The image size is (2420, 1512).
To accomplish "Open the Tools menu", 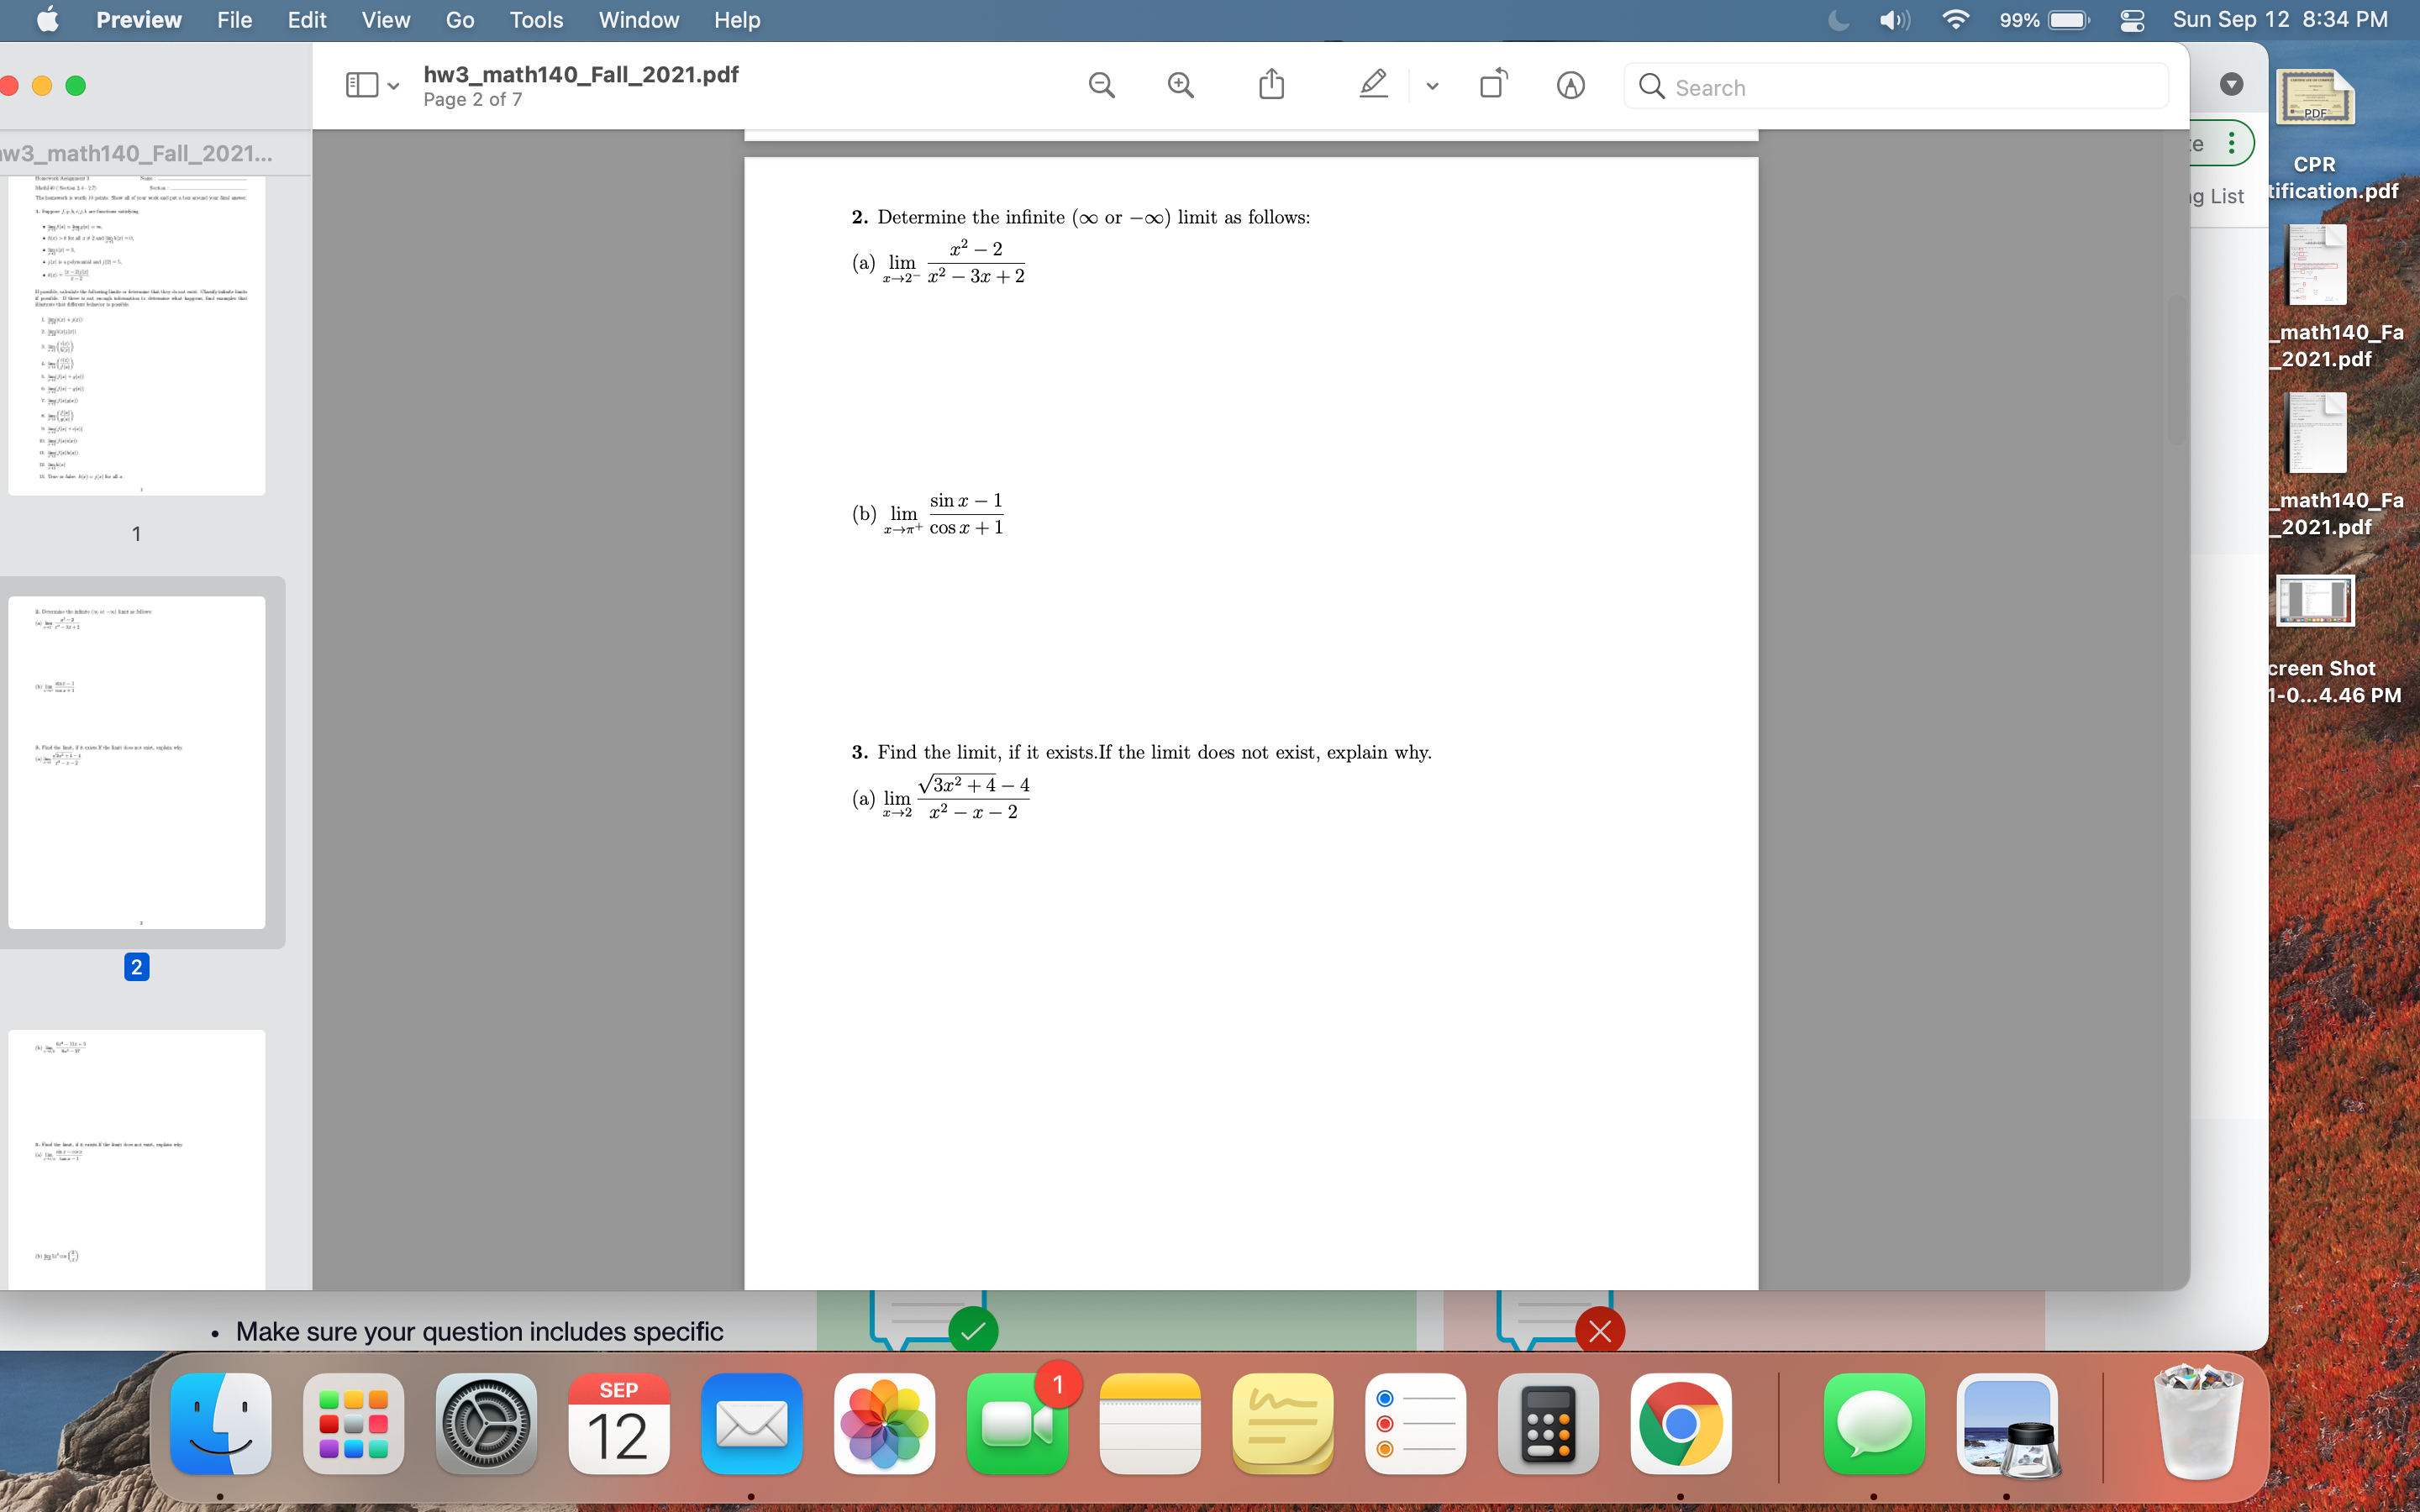I will click(x=536, y=19).
